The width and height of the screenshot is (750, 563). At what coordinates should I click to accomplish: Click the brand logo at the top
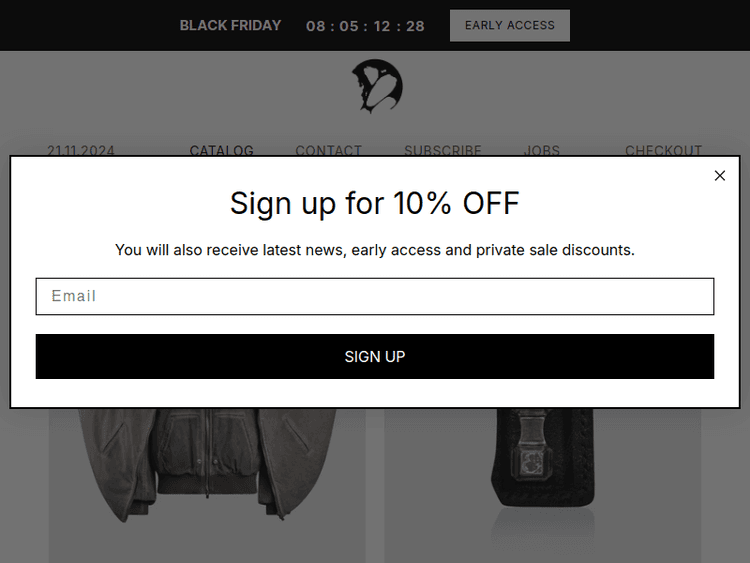376,86
